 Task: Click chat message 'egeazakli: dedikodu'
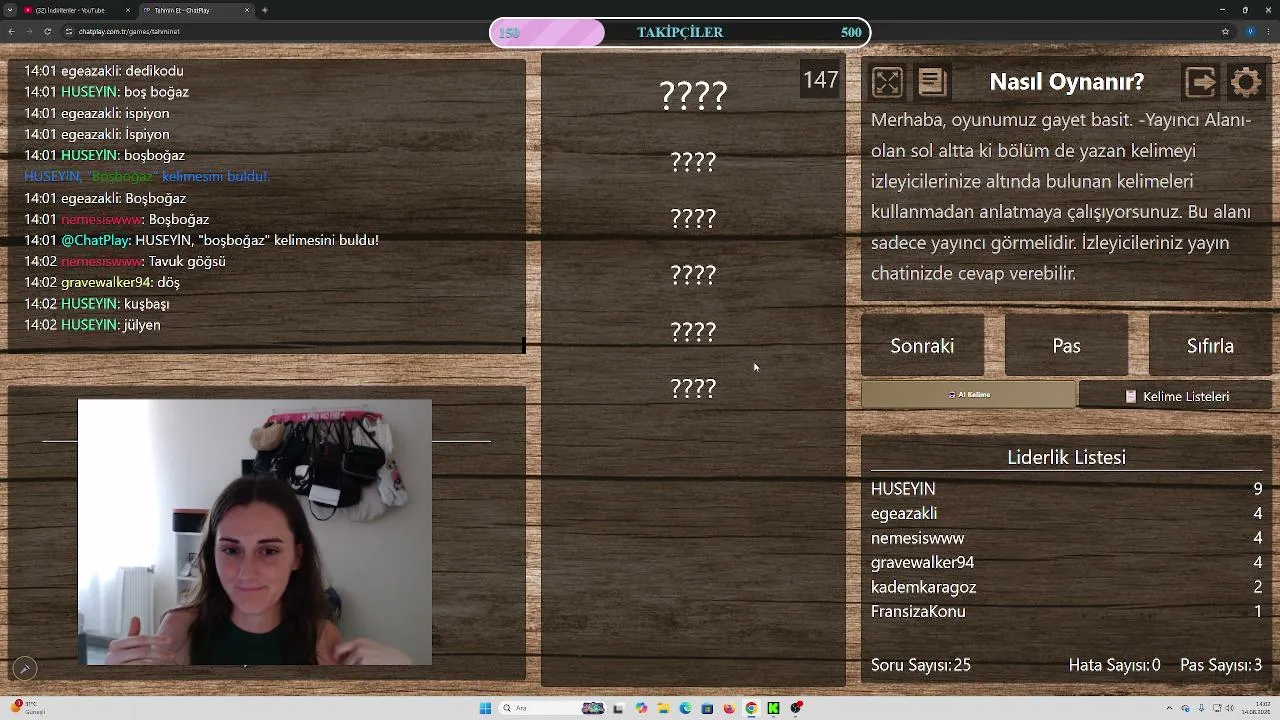click(104, 71)
